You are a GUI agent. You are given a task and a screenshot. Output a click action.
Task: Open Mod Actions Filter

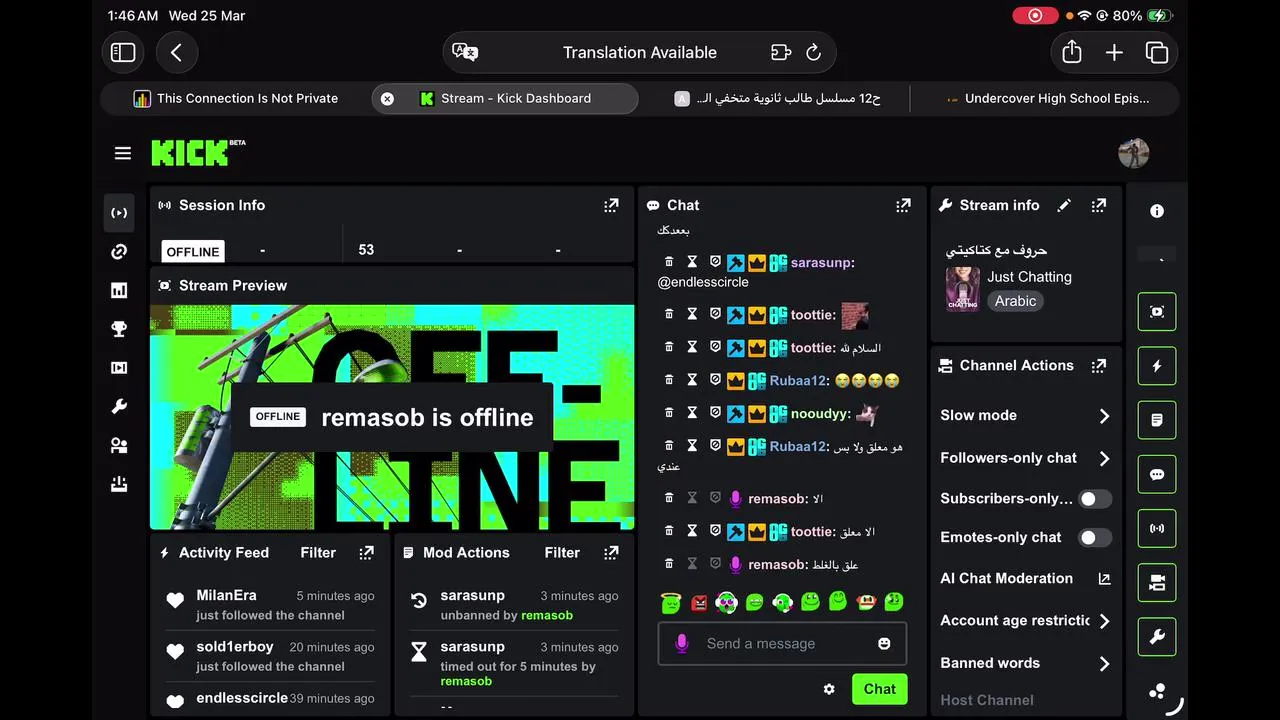pyautogui.click(x=562, y=552)
